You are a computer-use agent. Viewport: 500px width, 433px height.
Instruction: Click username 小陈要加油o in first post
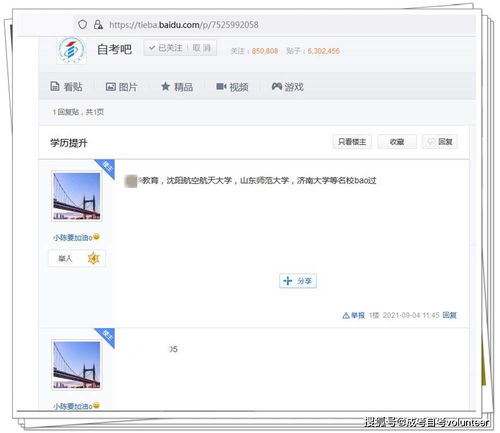tap(73, 238)
